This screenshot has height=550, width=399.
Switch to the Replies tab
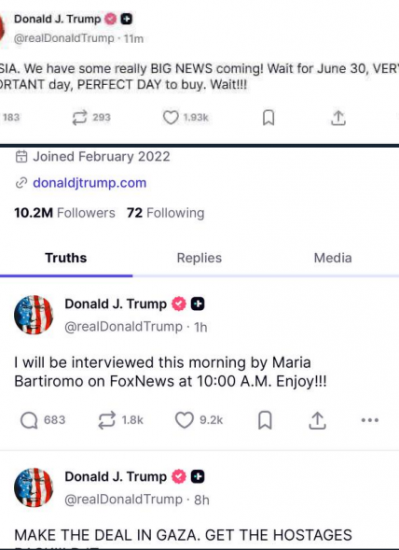(199, 258)
